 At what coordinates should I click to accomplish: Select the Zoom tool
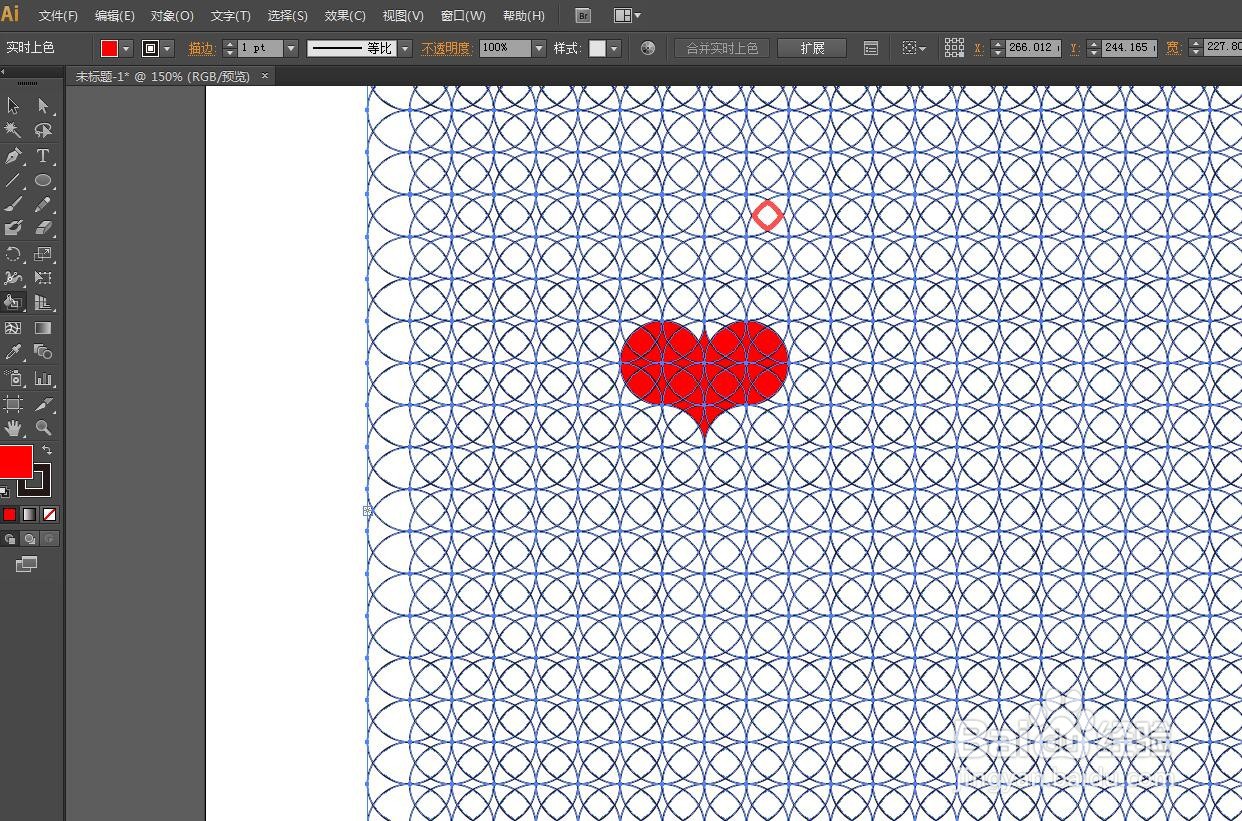(43, 428)
